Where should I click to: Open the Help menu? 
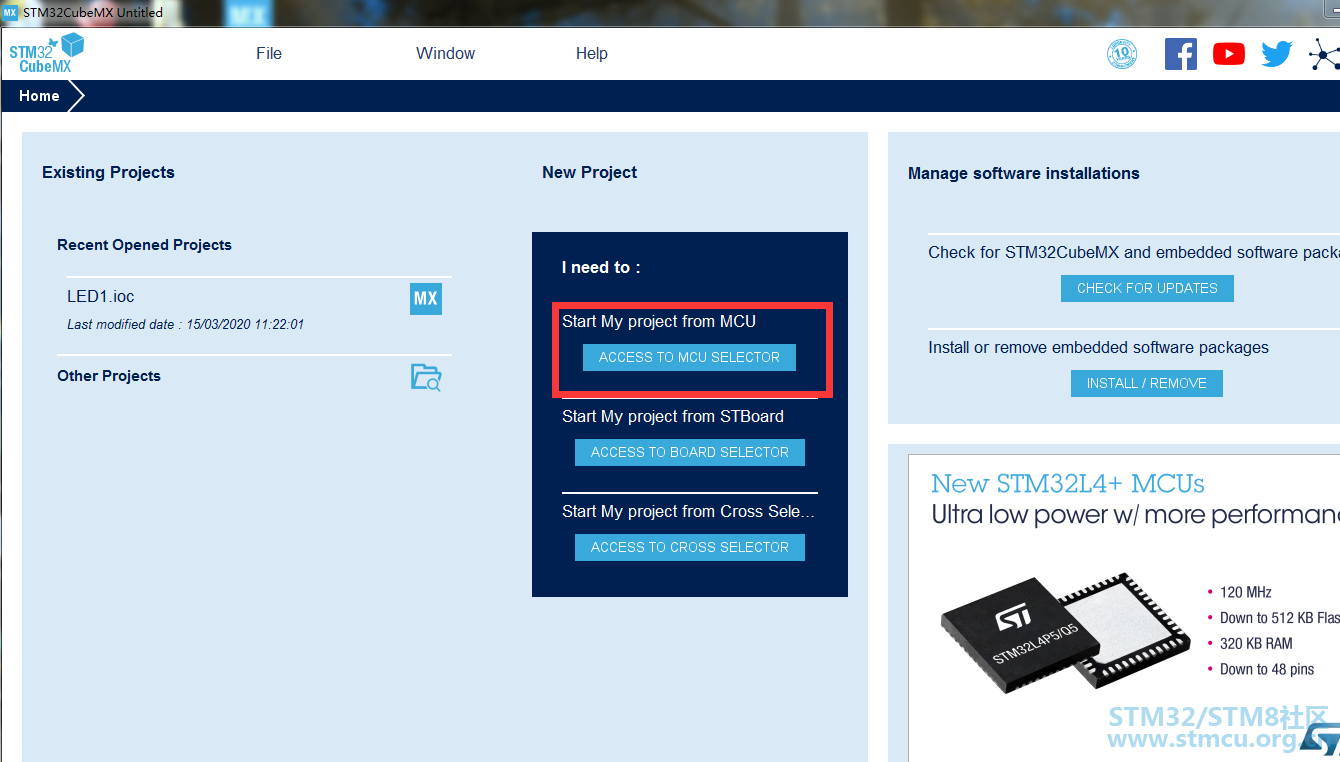click(x=592, y=54)
